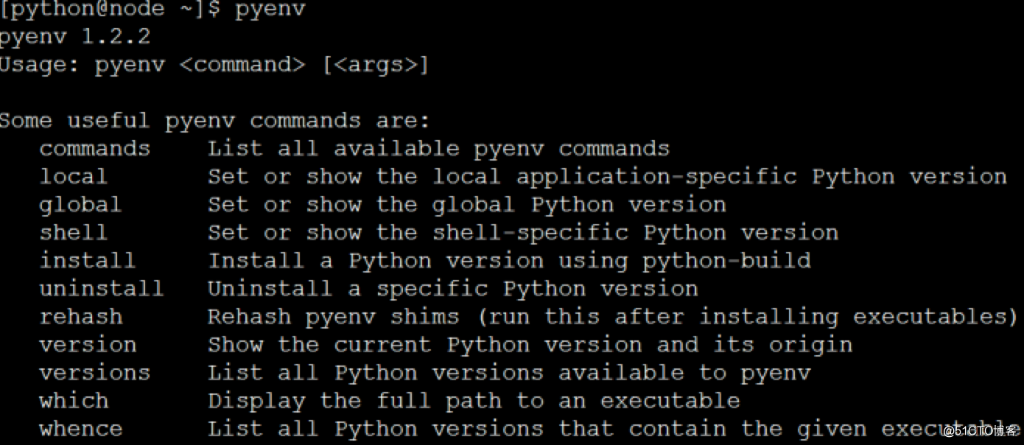Click the shell prompt '[python@node ~]$'
1024x445 pixels.
(110, 10)
